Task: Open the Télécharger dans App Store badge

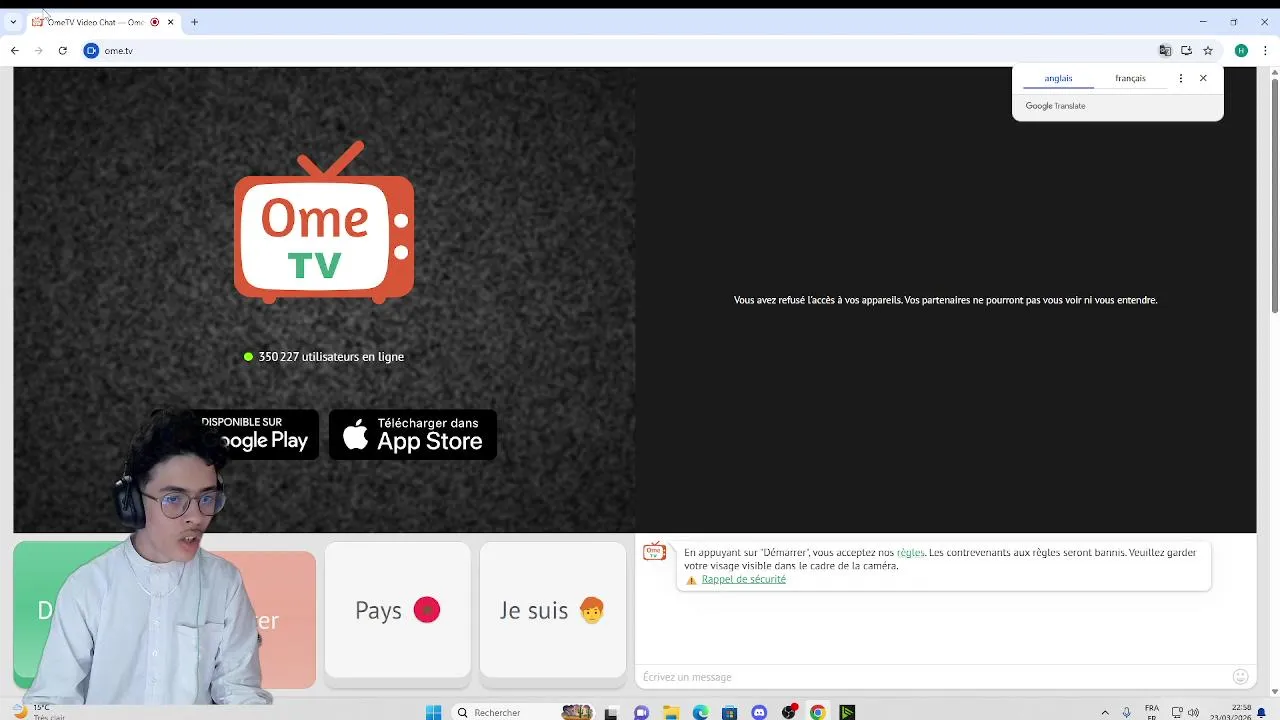Action: (413, 435)
